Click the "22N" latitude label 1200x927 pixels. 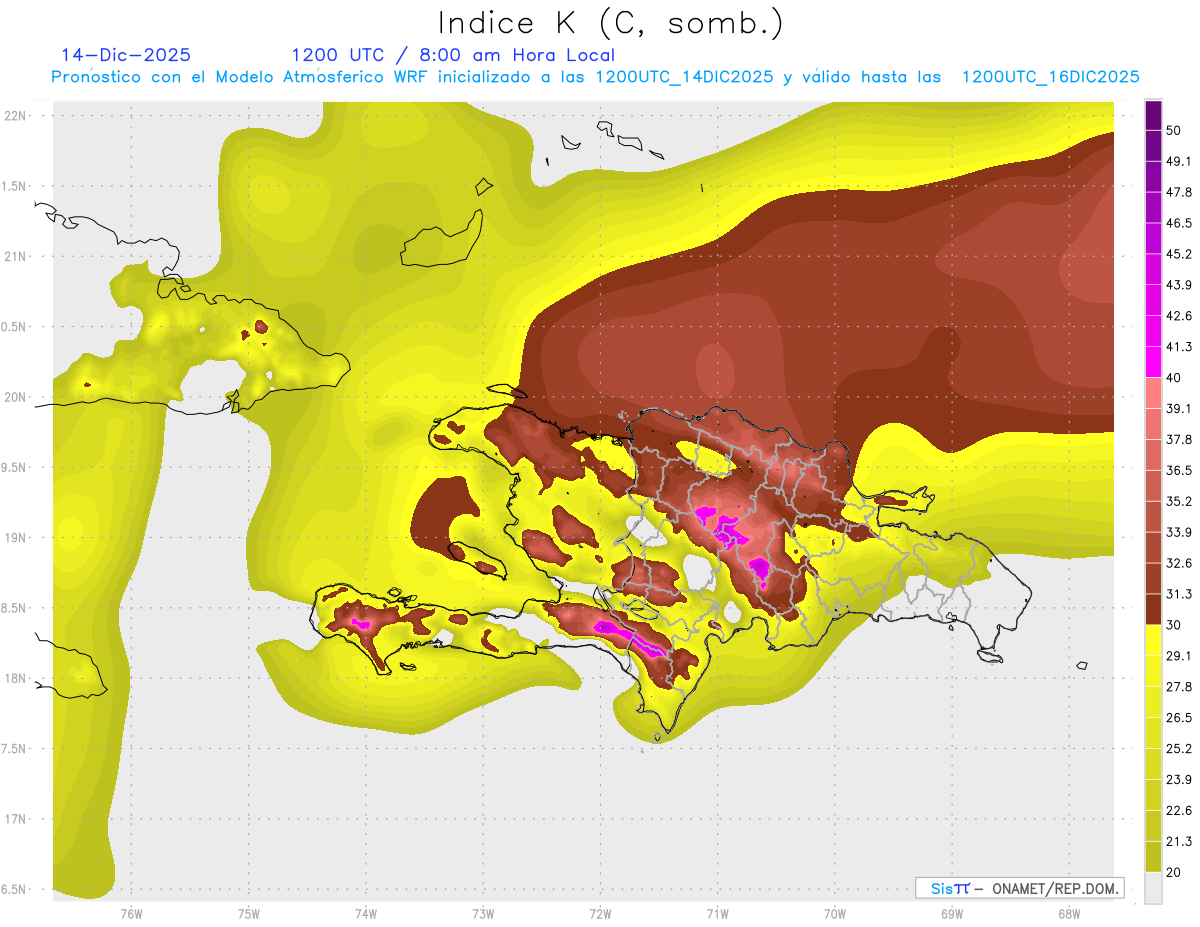15,115
